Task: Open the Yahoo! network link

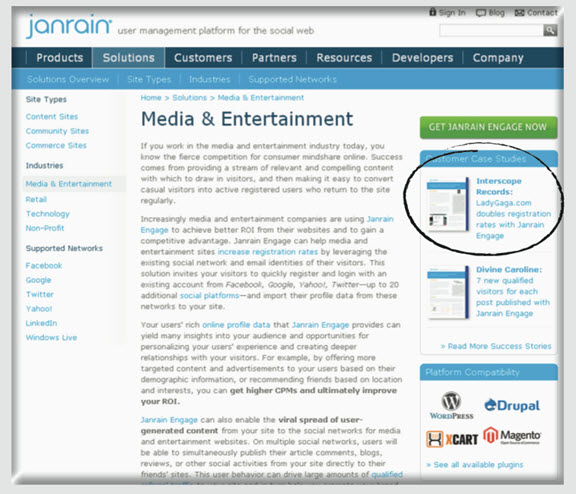Action: click(x=39, y=309)
